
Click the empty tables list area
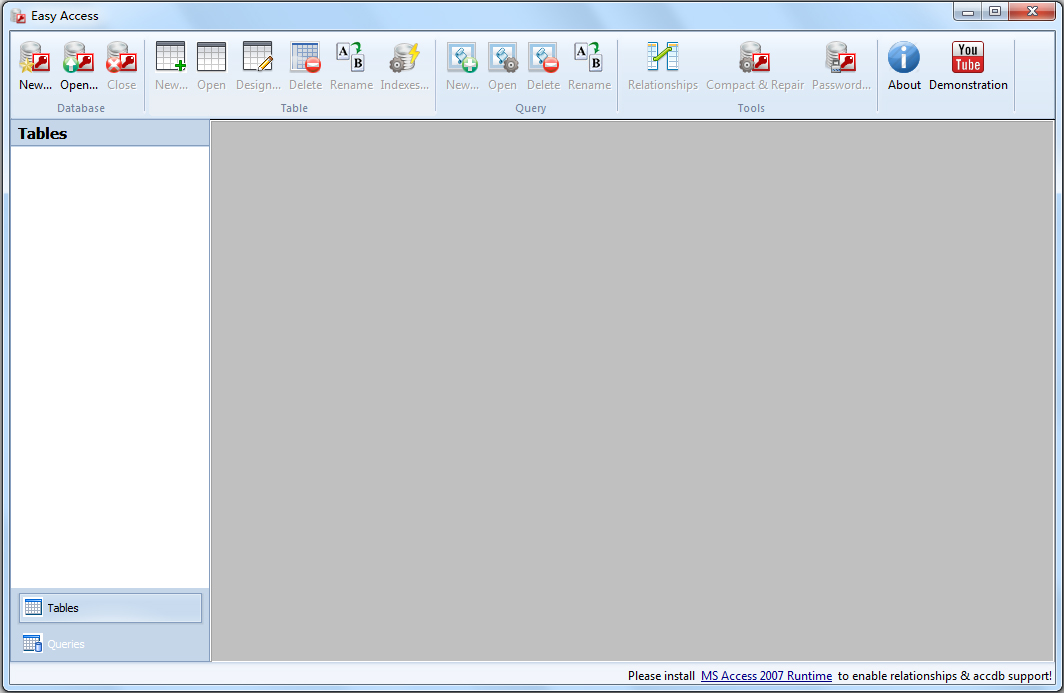110,367
